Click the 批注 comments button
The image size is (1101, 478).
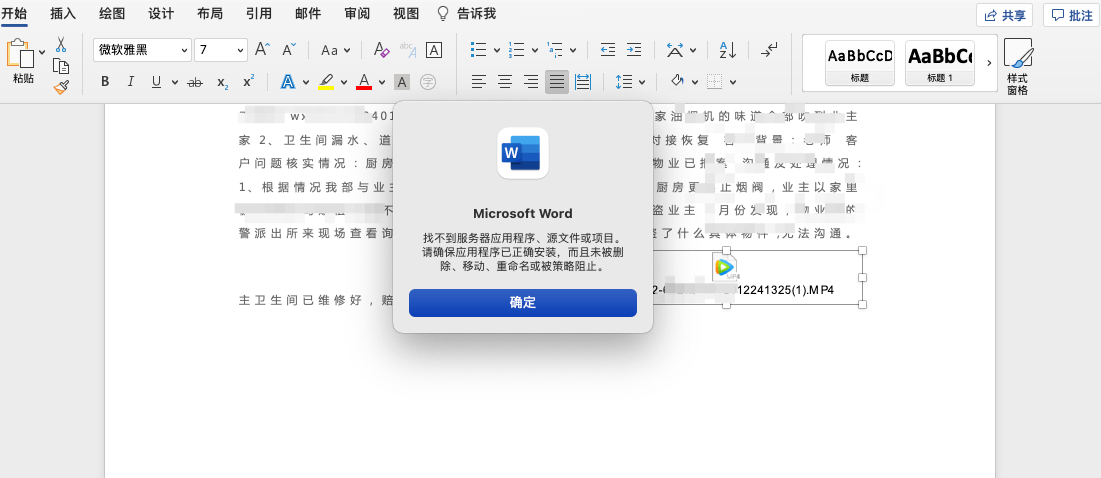(1072, 15)
